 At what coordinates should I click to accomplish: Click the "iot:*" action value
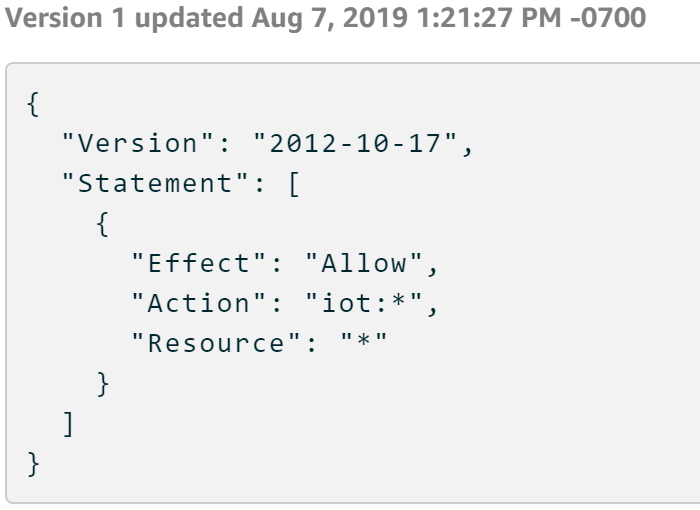pos(355,307)
